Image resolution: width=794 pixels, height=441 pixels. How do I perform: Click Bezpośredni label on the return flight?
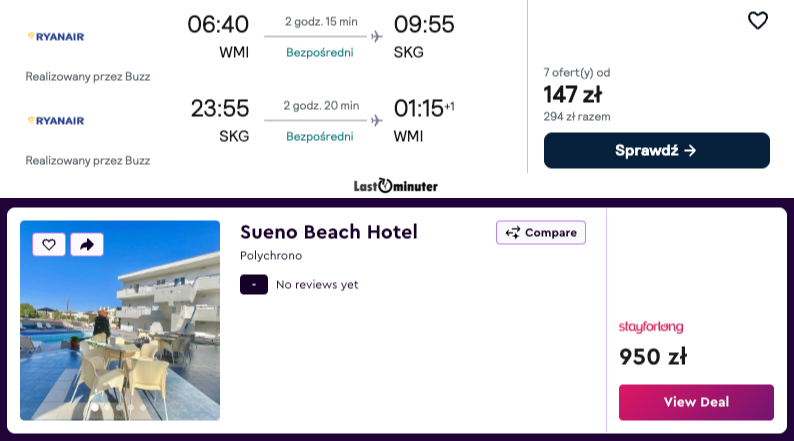point(320,136)
